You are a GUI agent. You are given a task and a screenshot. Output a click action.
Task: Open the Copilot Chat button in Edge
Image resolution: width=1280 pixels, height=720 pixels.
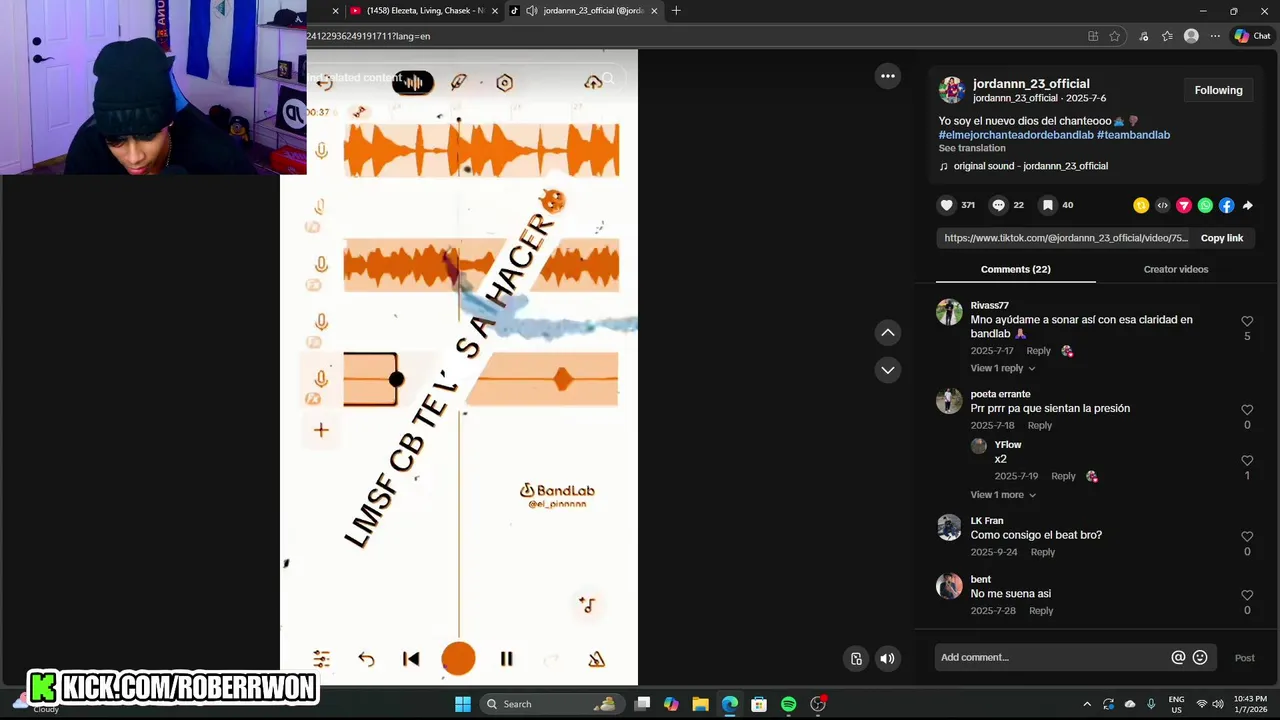1252,36
